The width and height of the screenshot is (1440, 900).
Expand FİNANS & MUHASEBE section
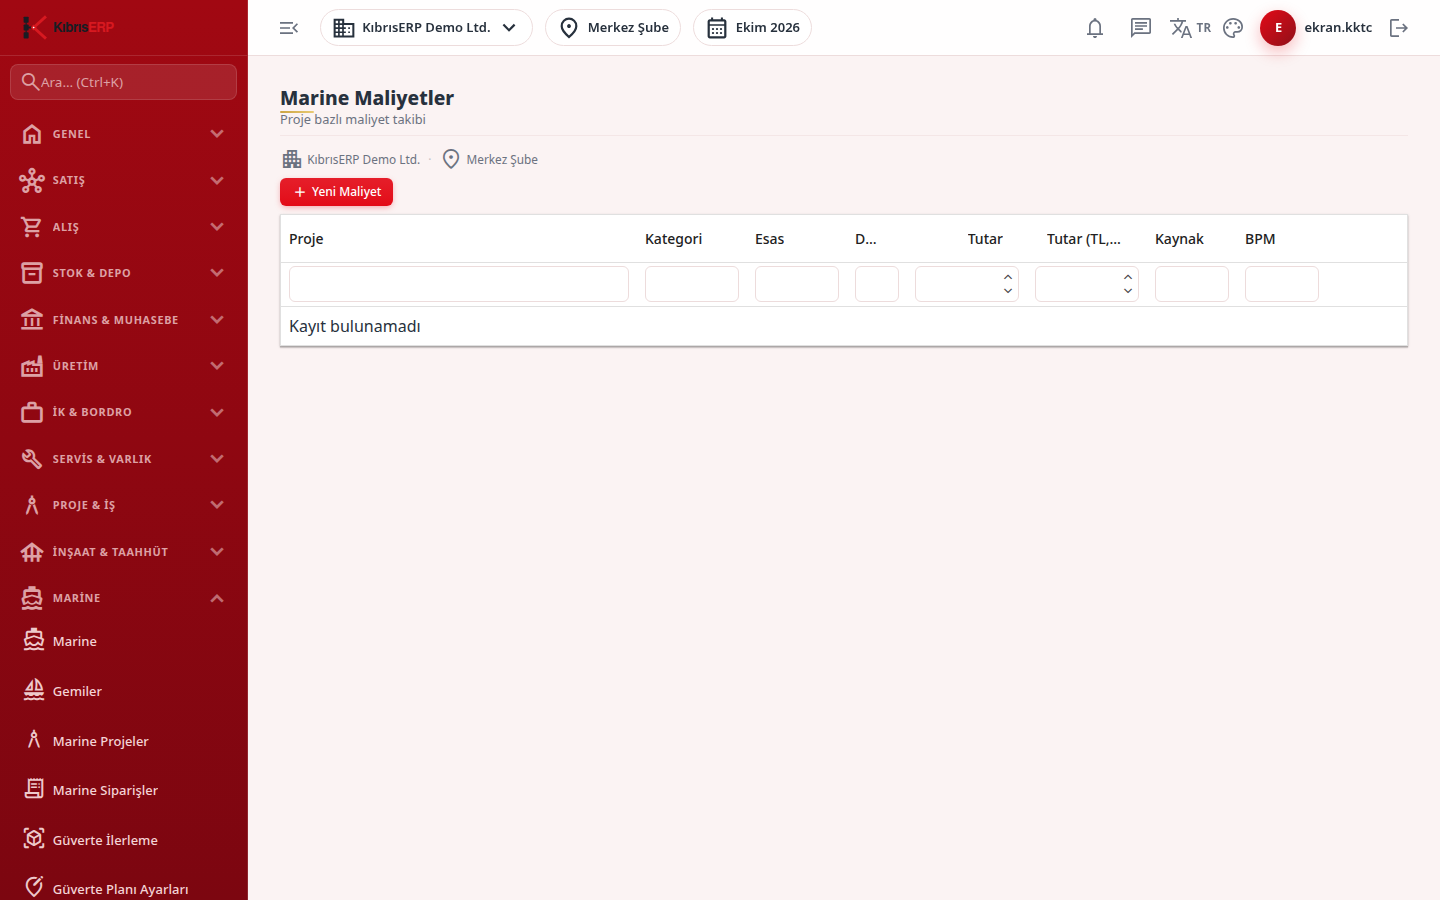point(124,320)
